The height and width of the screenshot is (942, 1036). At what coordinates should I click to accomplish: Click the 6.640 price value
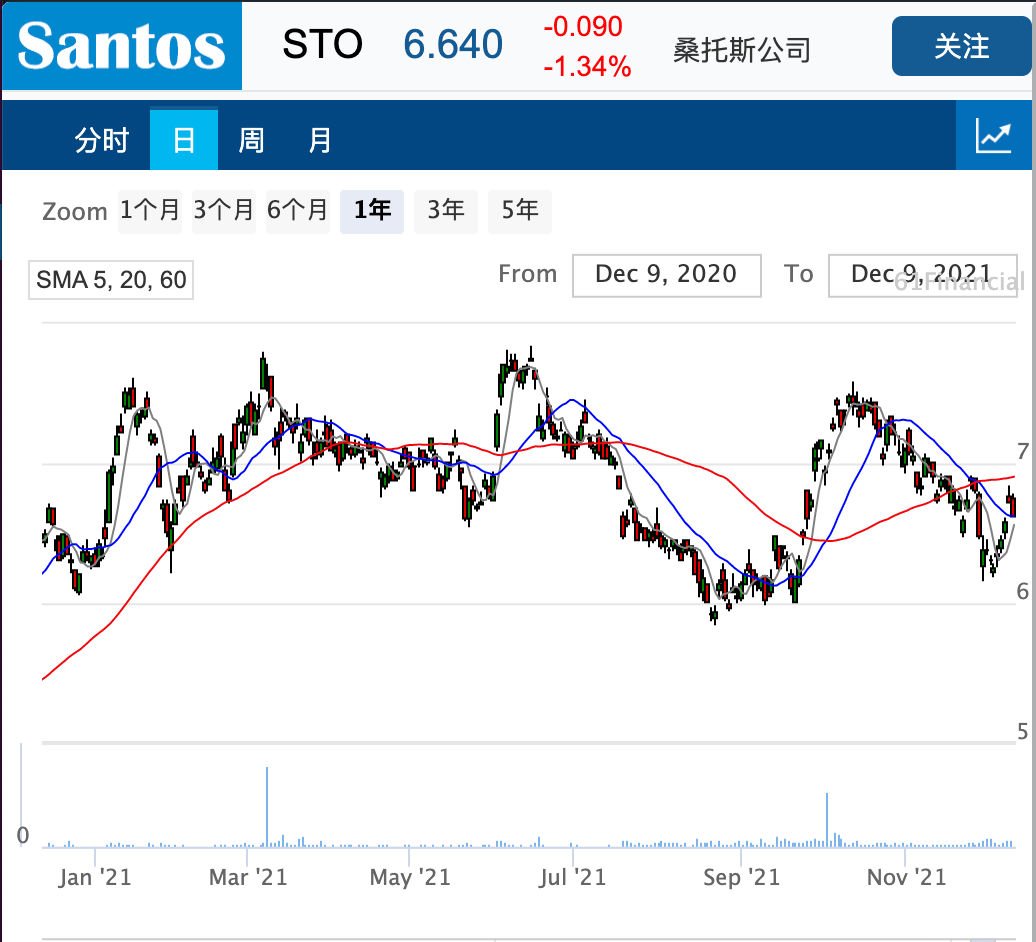[453, 44]
